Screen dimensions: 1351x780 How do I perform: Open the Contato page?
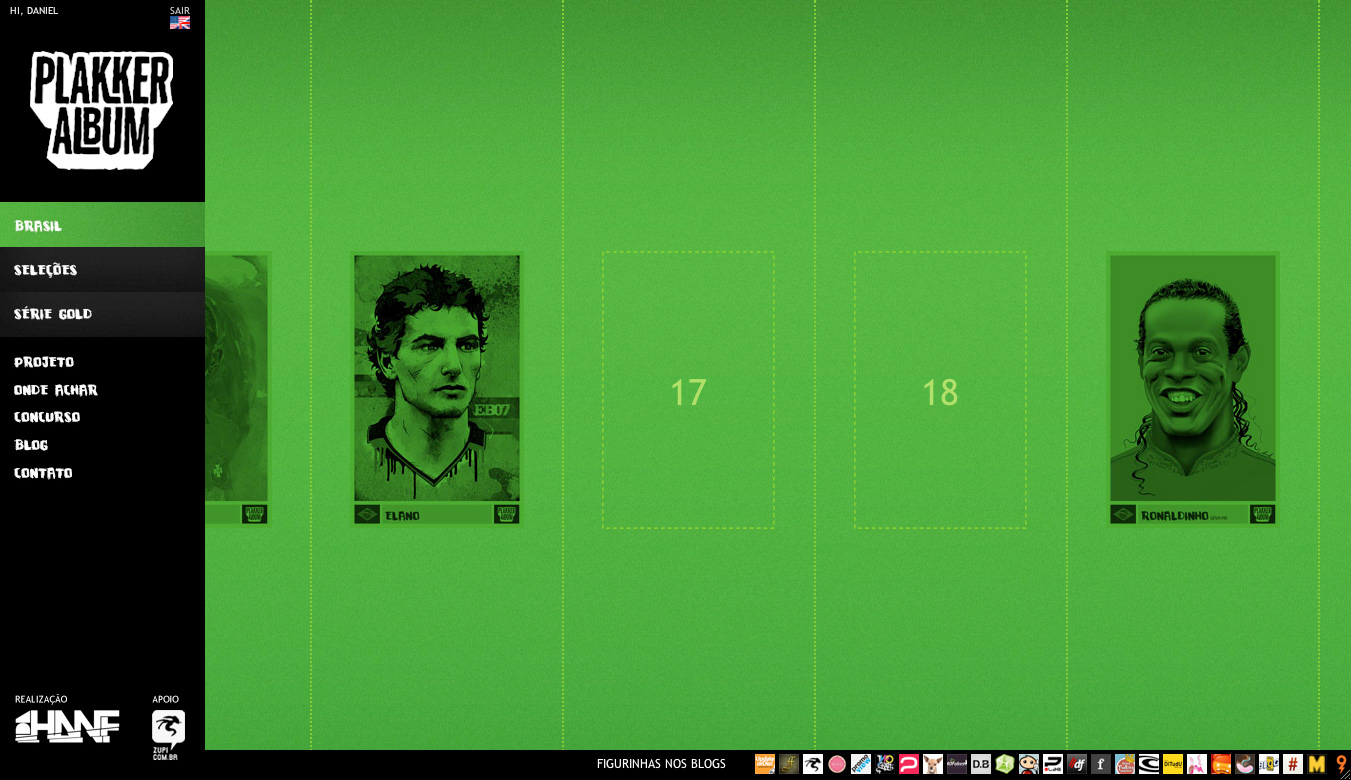43,473
